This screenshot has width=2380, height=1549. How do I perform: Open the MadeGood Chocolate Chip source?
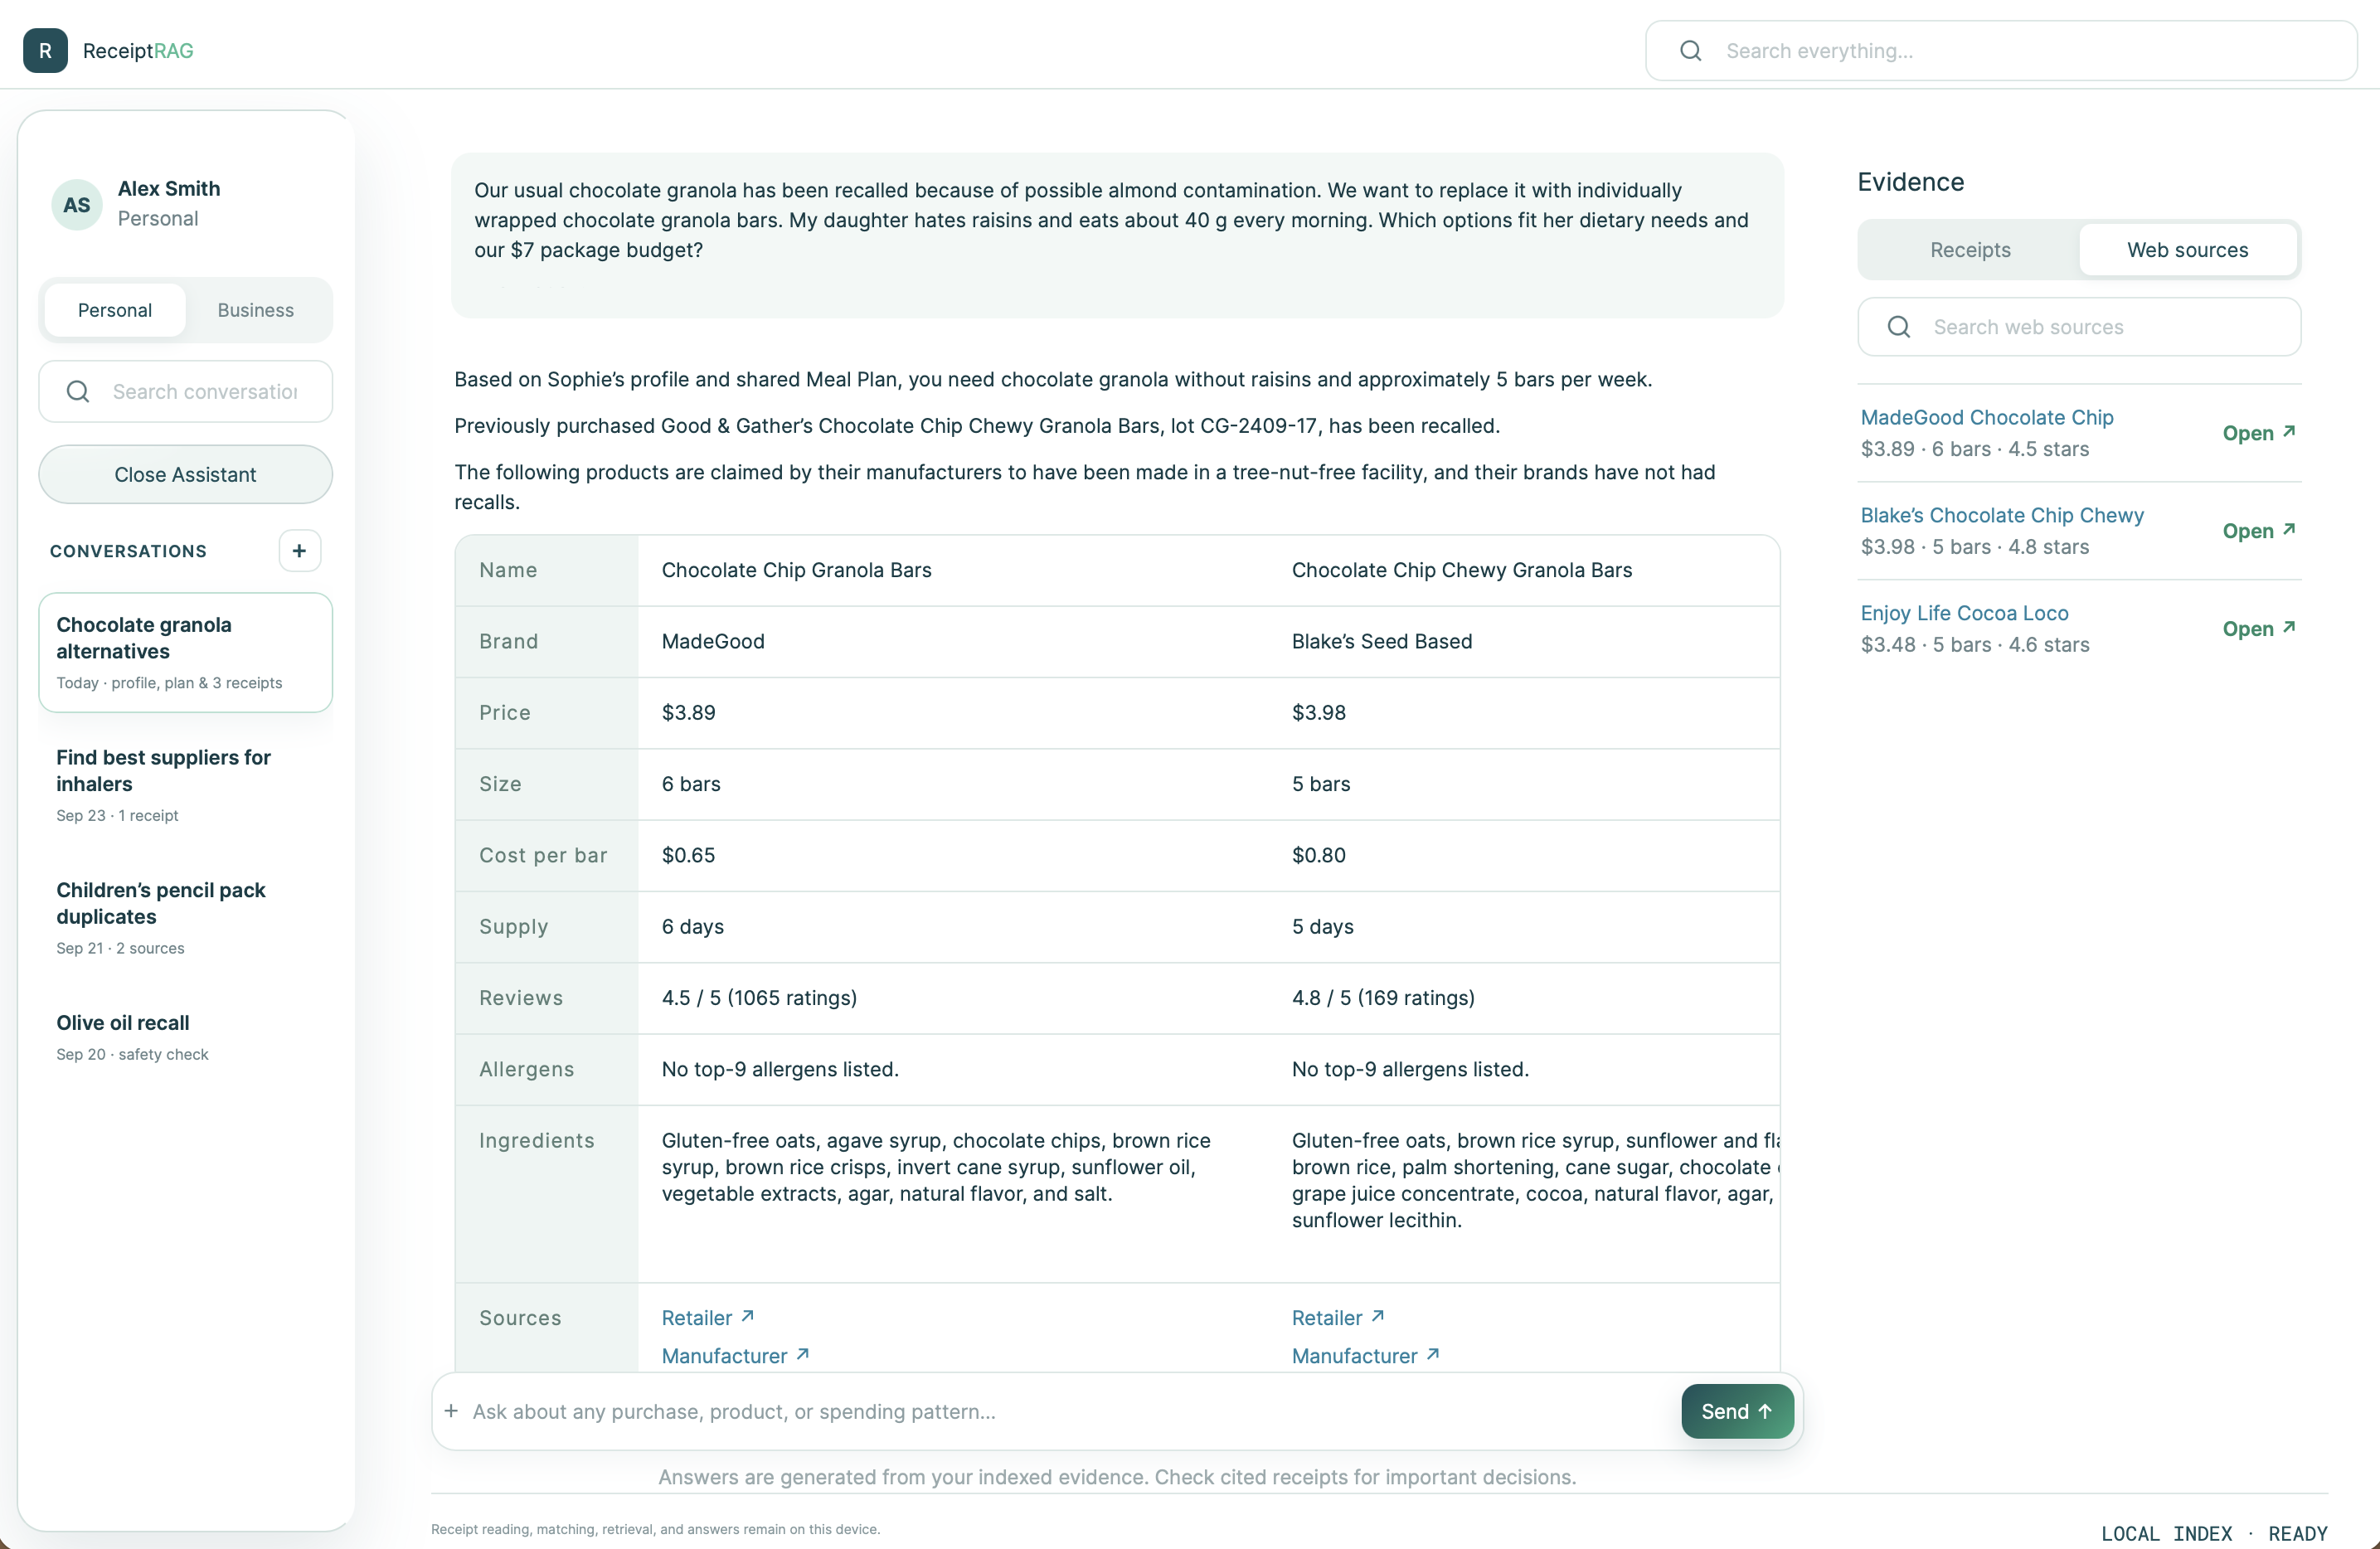tap(1986, 417)
